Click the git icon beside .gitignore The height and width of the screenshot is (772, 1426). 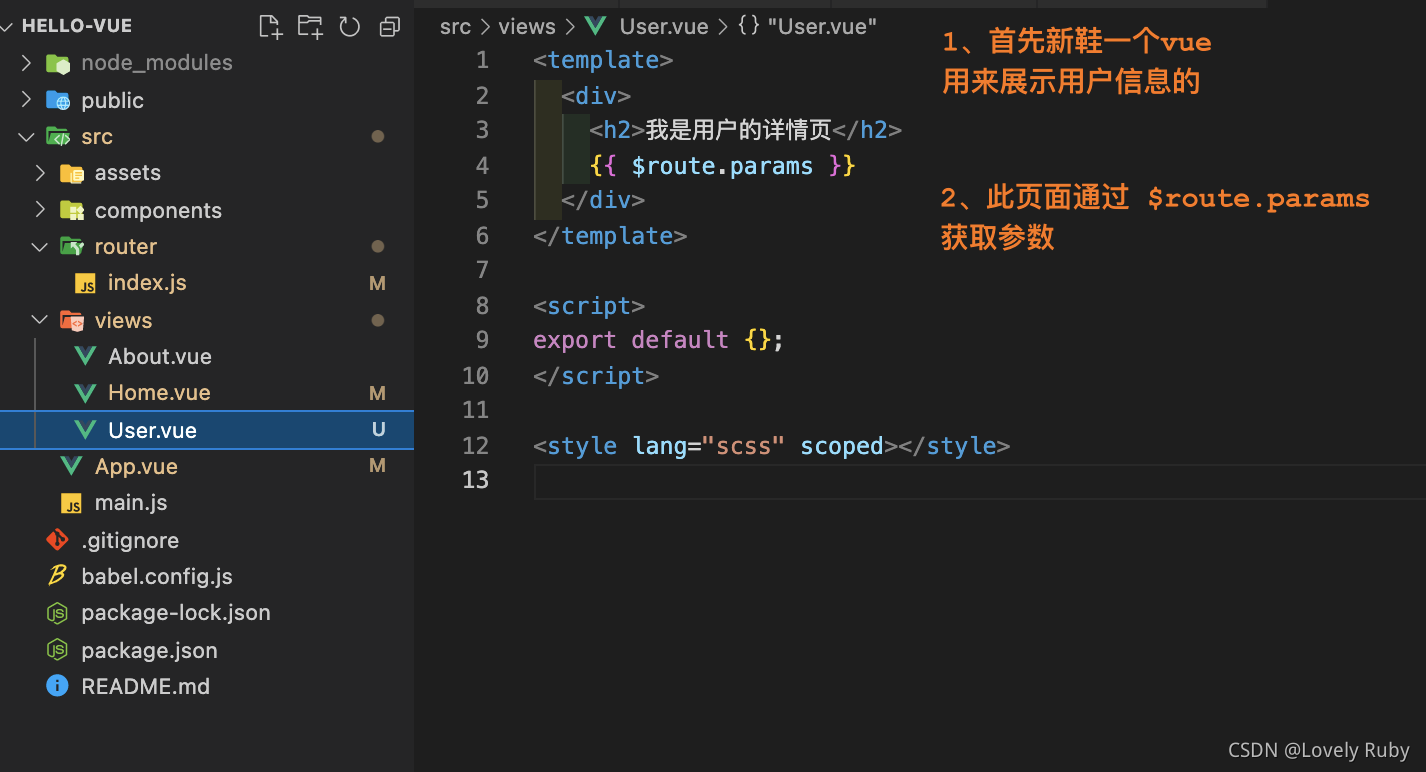tap(58, 540)
